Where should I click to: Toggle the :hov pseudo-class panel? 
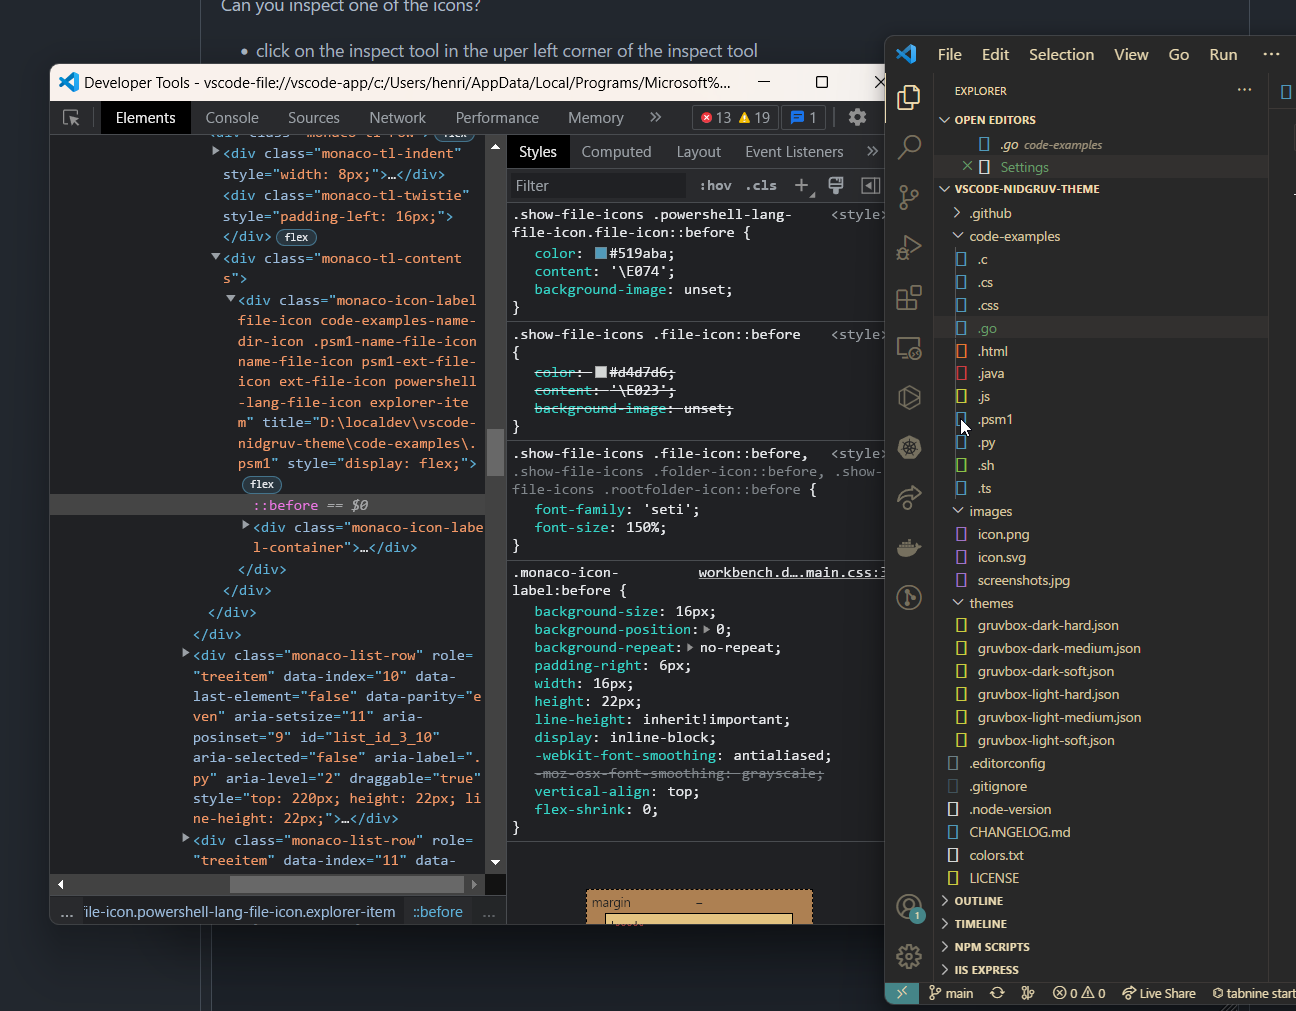pyautogui.click(x=715, y=185)
